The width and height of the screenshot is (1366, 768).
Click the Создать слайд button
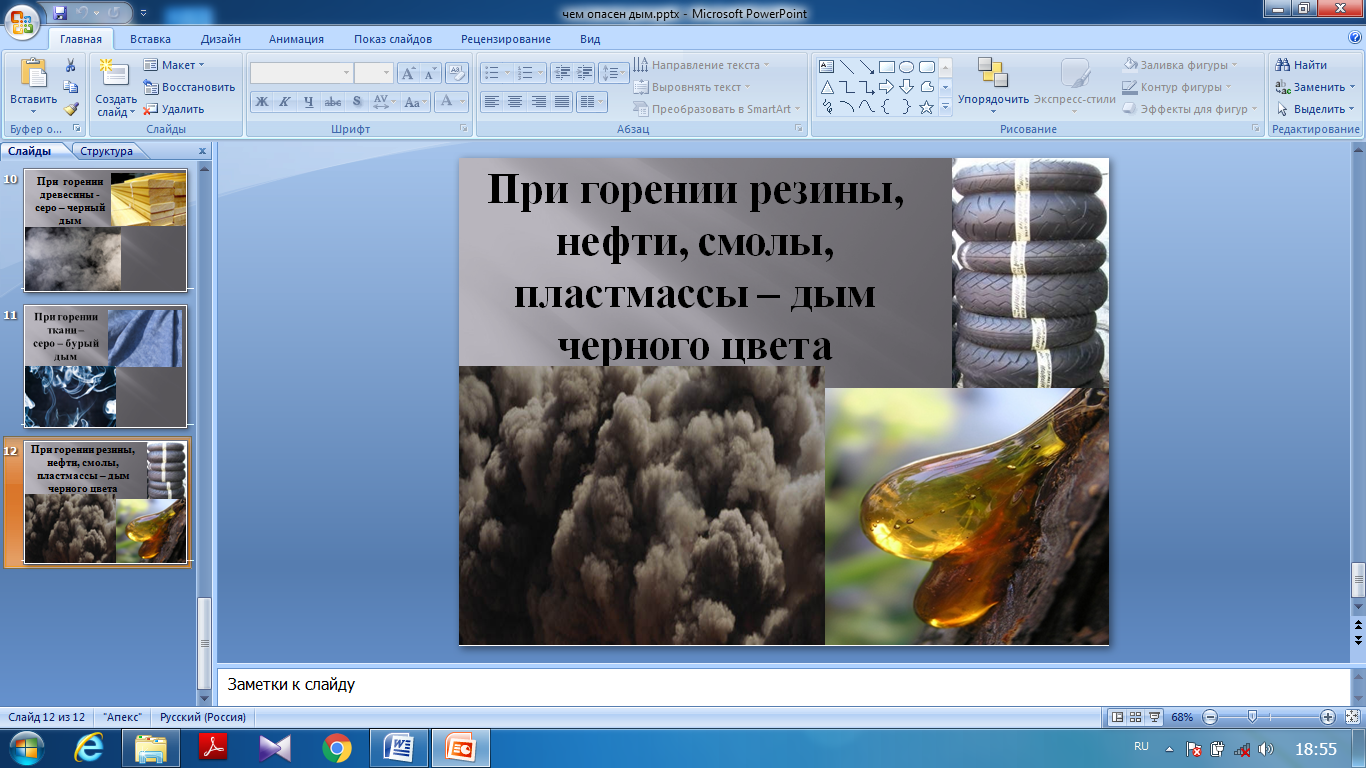tap(116, 88)
